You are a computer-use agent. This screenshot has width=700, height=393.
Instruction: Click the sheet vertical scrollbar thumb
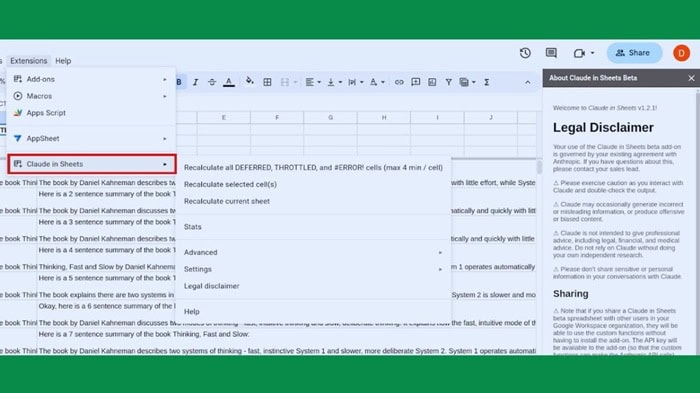pos(539,167)
